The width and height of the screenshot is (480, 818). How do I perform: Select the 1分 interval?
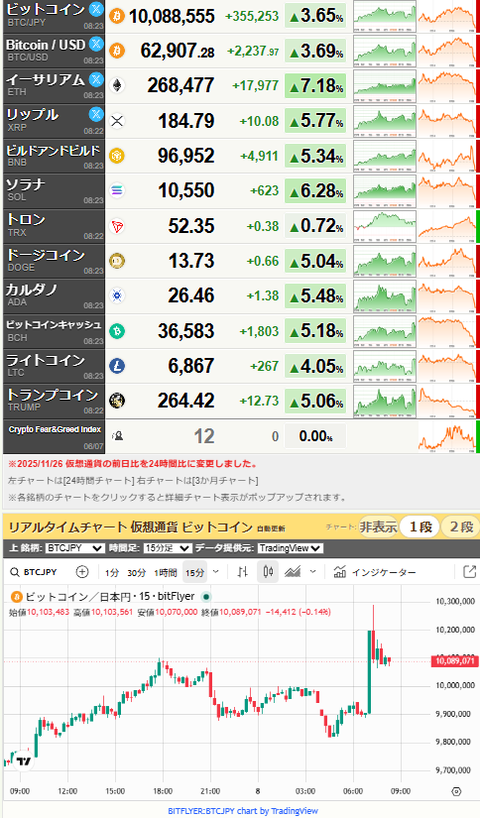tap(112, 573)
